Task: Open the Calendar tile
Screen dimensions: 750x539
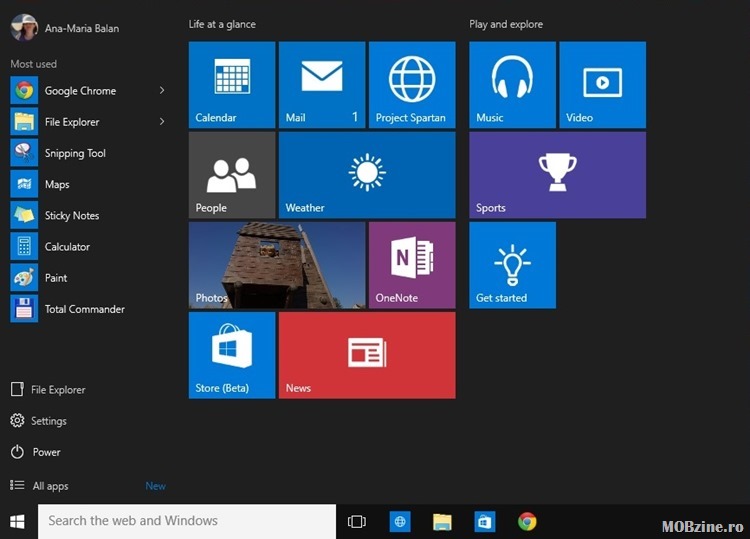Action: pyautogui.click(x=232, y=85)
